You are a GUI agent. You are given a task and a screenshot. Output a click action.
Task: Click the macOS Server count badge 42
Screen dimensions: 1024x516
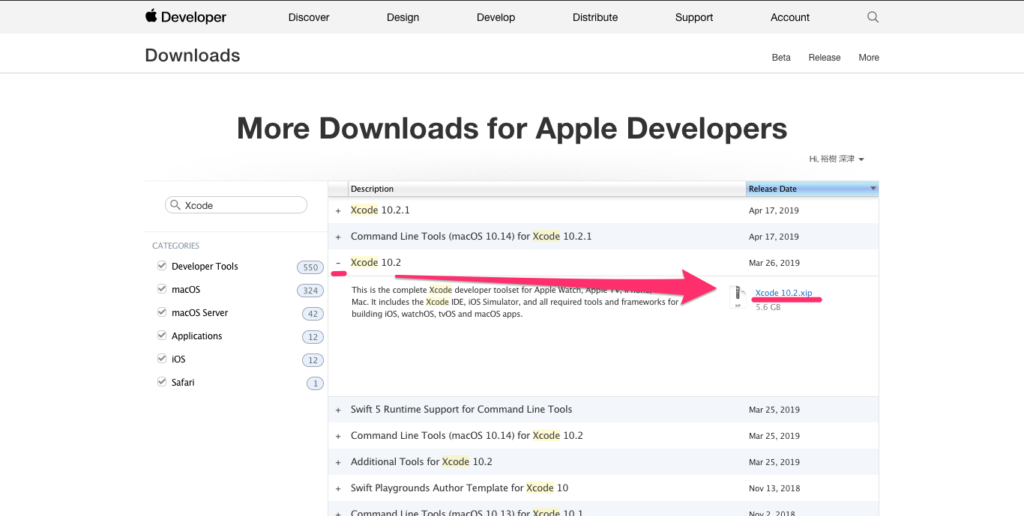click(x=313, y=314)
